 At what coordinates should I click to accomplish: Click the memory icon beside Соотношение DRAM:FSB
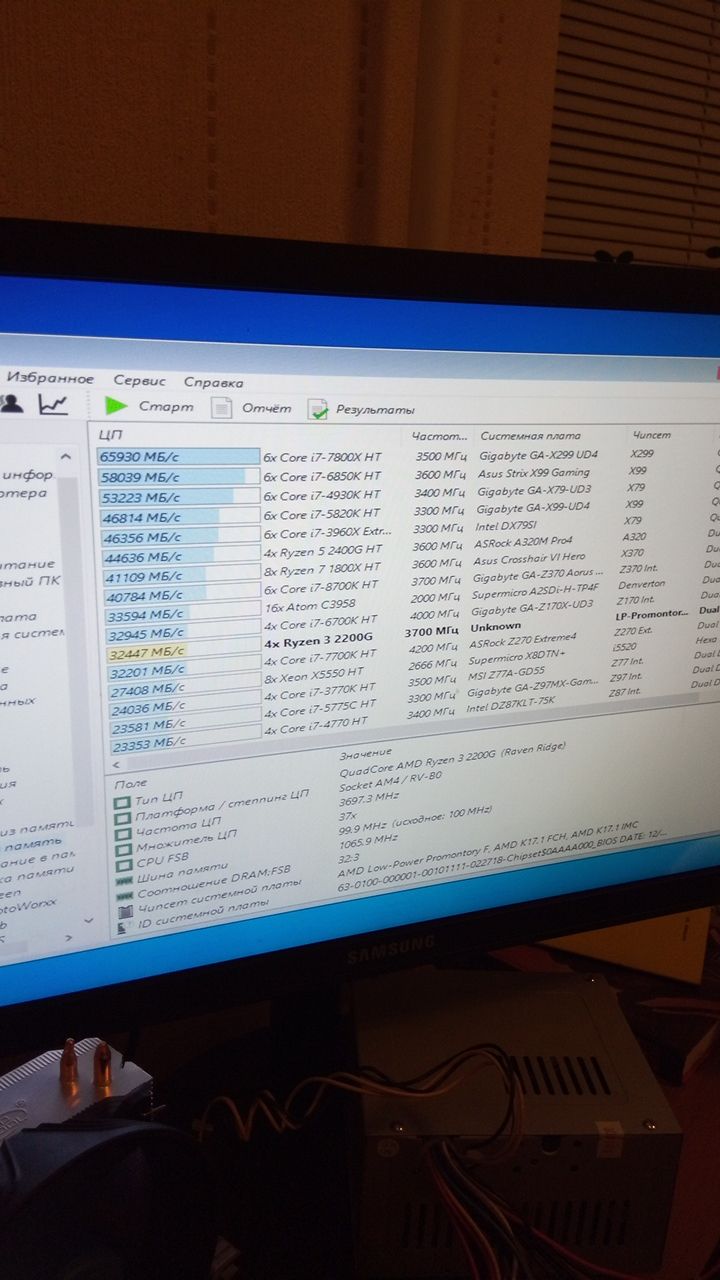coord(123,898)
